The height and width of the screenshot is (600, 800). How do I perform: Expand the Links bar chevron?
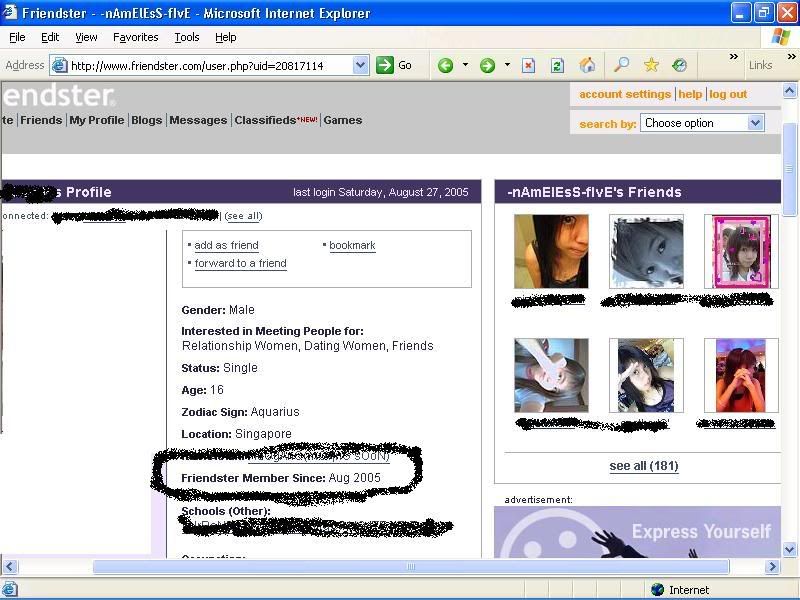coord(791,56)
